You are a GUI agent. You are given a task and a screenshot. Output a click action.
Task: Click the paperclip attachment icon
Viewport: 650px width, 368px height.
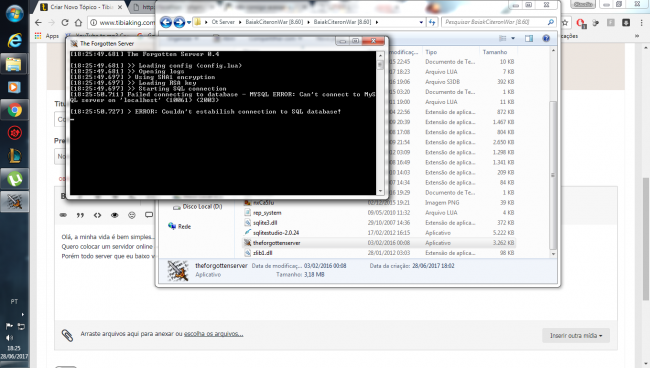coord(67,335)
